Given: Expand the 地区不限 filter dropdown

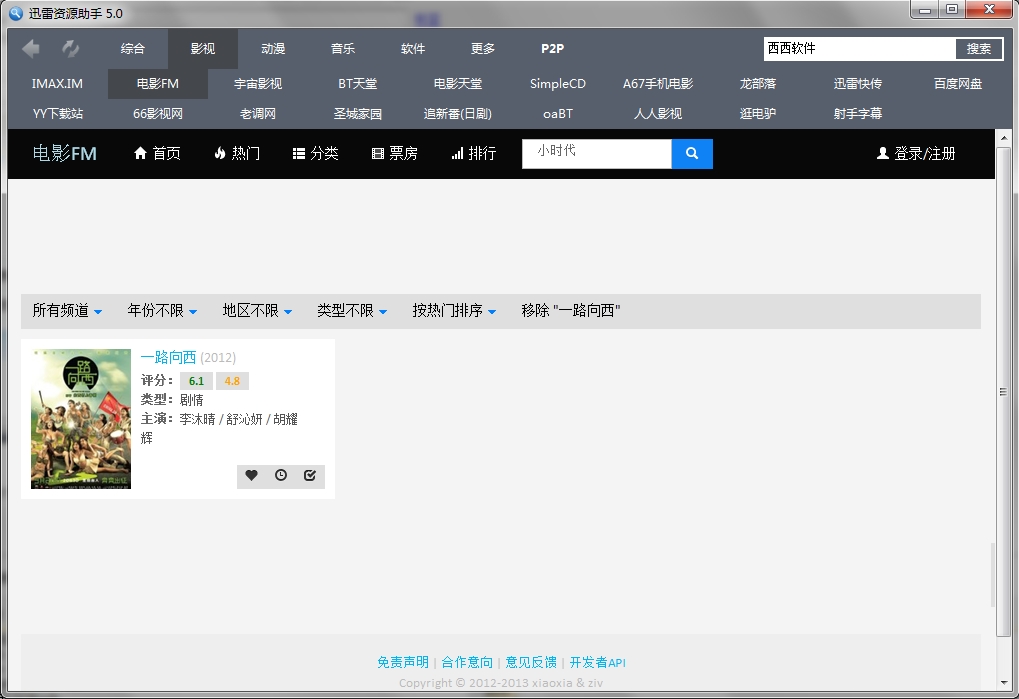Looking at the screenshot, I should pyautogui.click(x=257, y=311).
